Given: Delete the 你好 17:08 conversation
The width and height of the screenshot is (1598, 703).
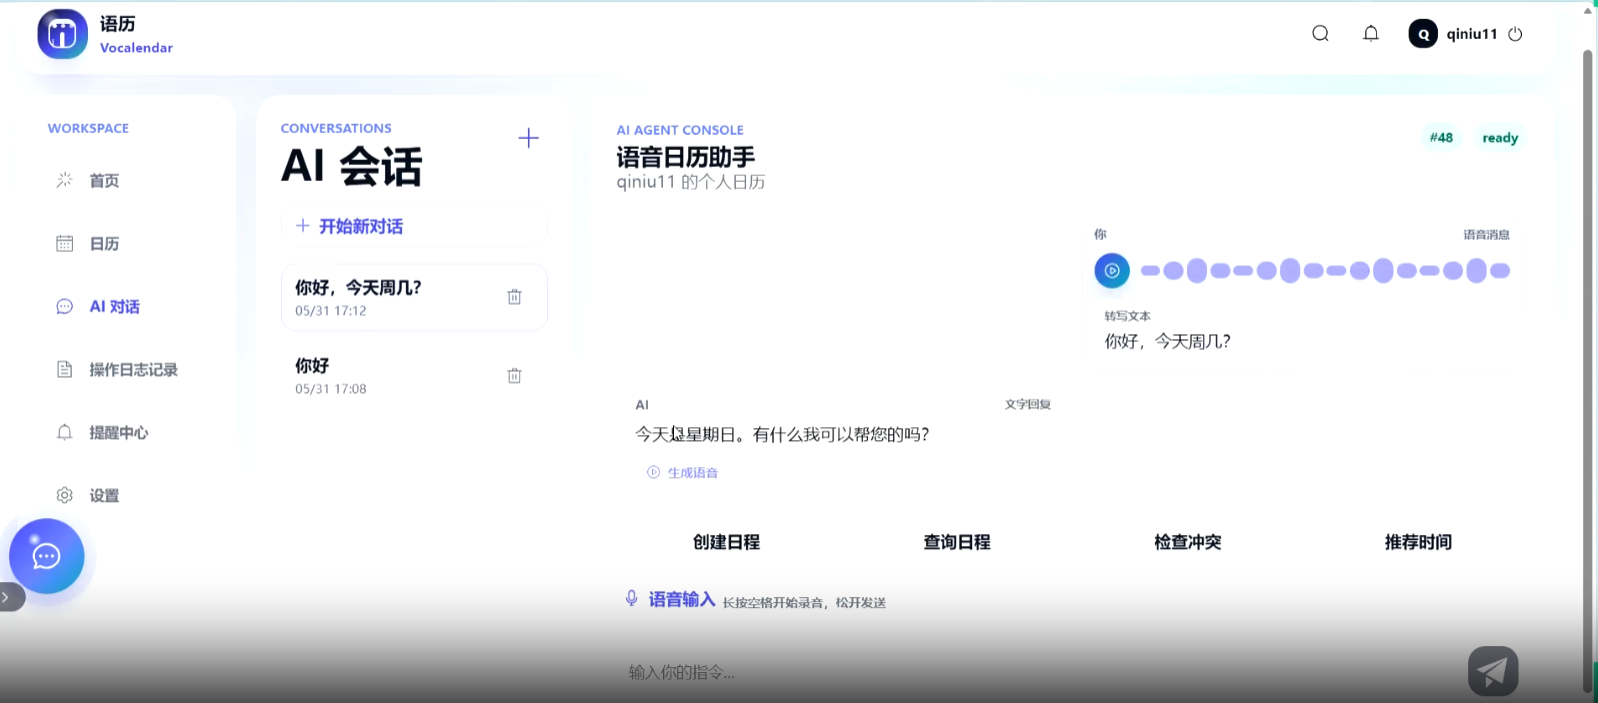Looking at the screenshot, I should (x=514, y=376).
